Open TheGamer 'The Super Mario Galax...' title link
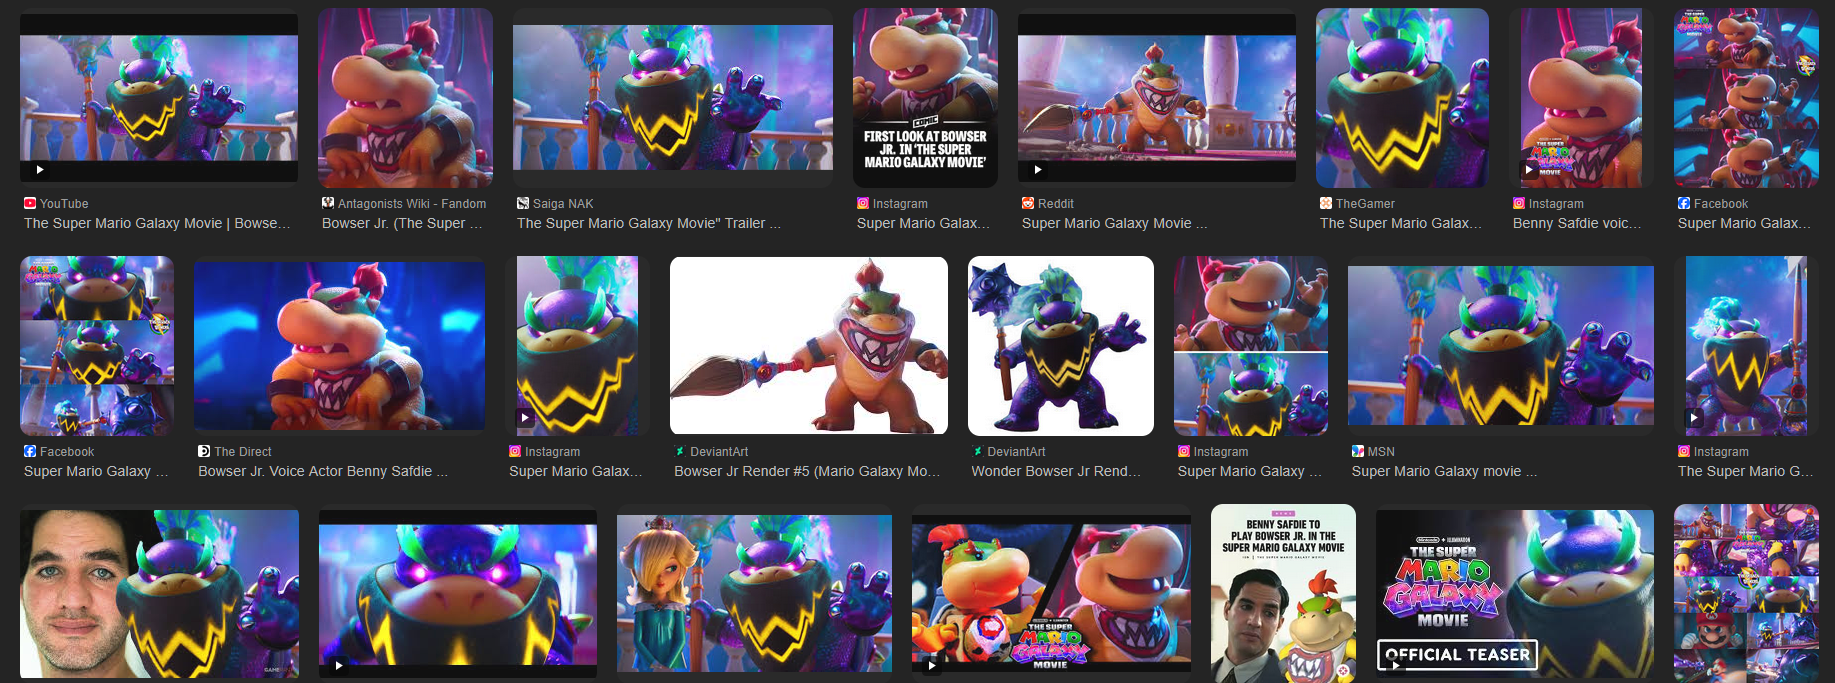This screenshot has width=1835, height=683. pyautogui.click(x=1401, y=223)
